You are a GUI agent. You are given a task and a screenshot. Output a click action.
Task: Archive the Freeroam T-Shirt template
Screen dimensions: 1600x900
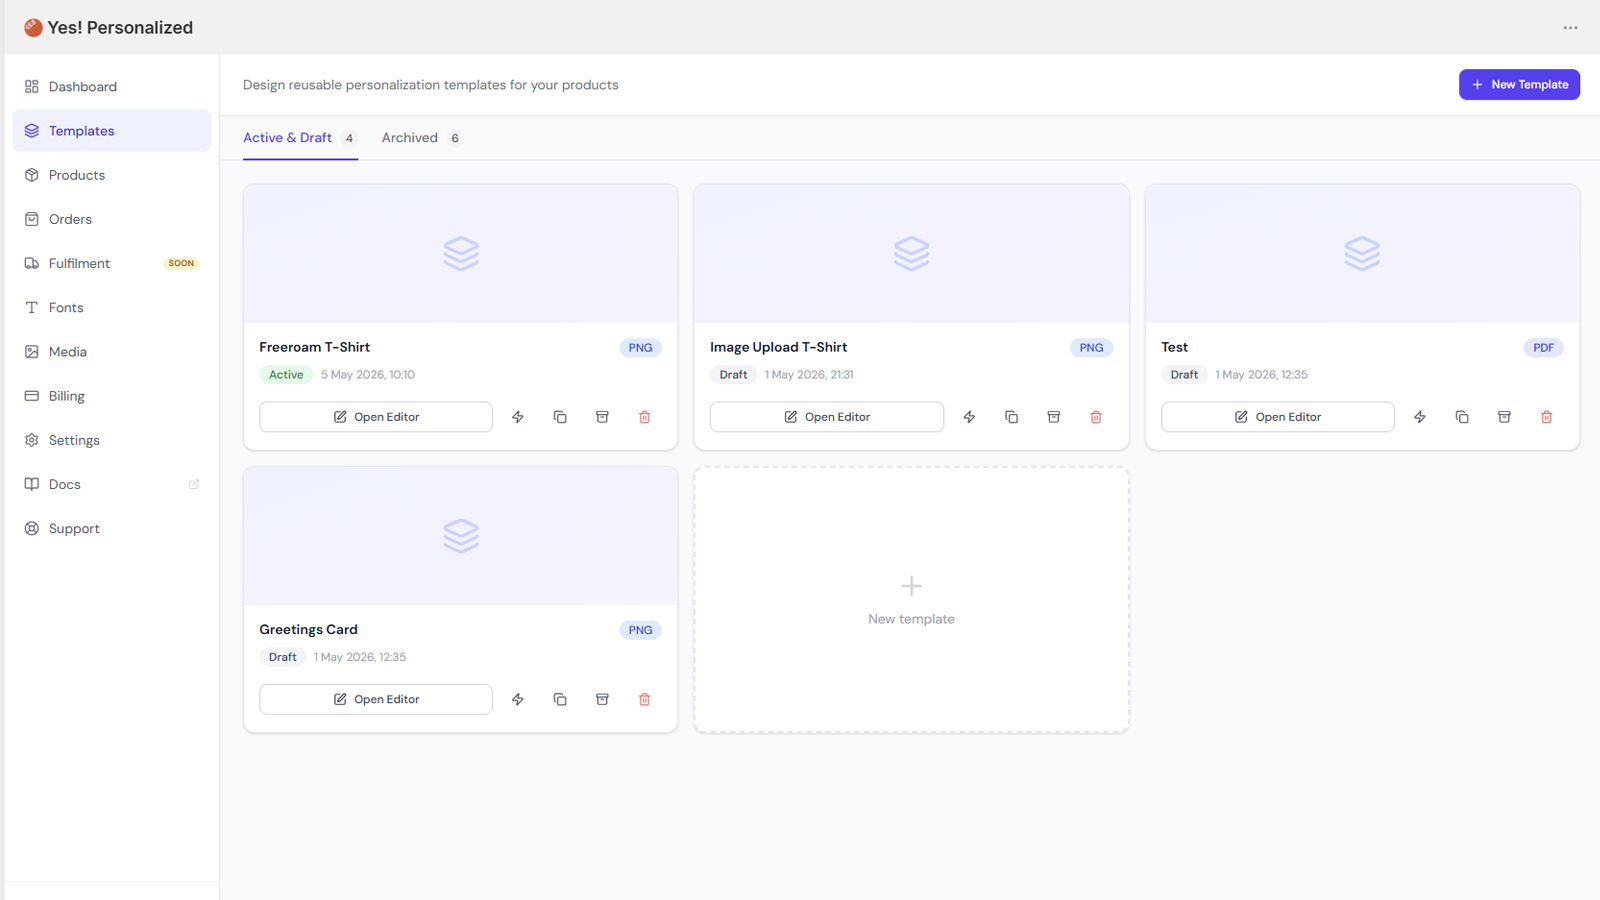pos(602,417)
